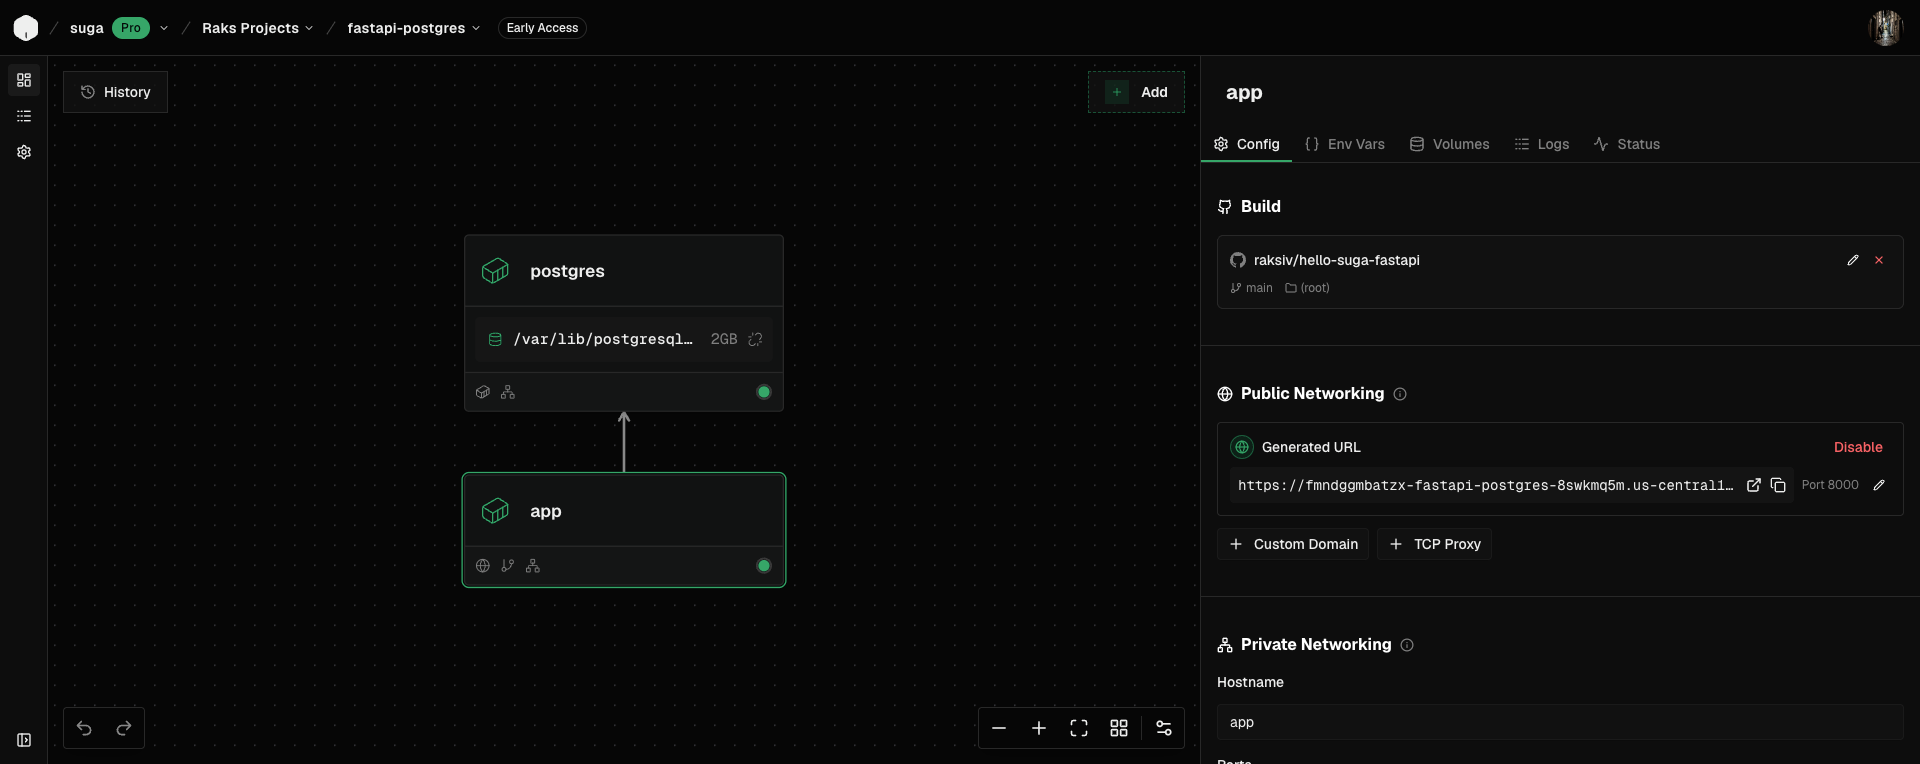
Task: Copy the generated URL
Action: pyautogui.click(x=1778, y=485)
